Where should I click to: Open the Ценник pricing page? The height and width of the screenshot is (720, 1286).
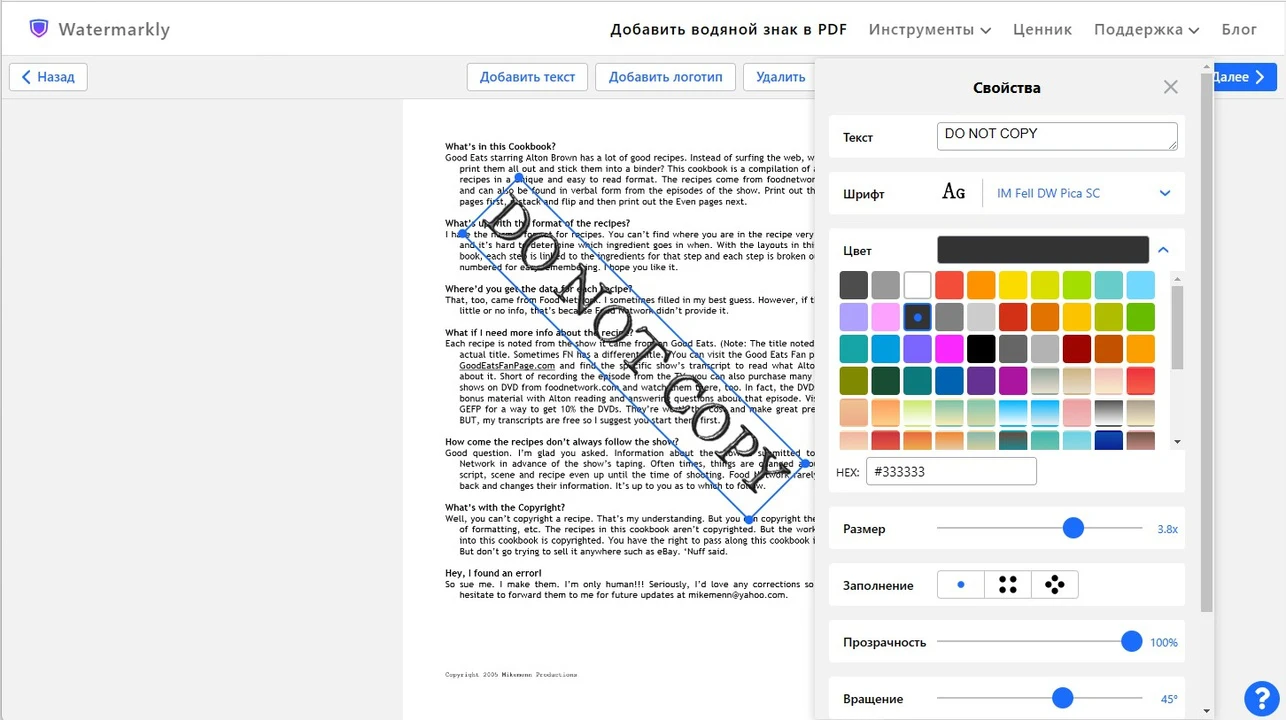point(1042,29)
